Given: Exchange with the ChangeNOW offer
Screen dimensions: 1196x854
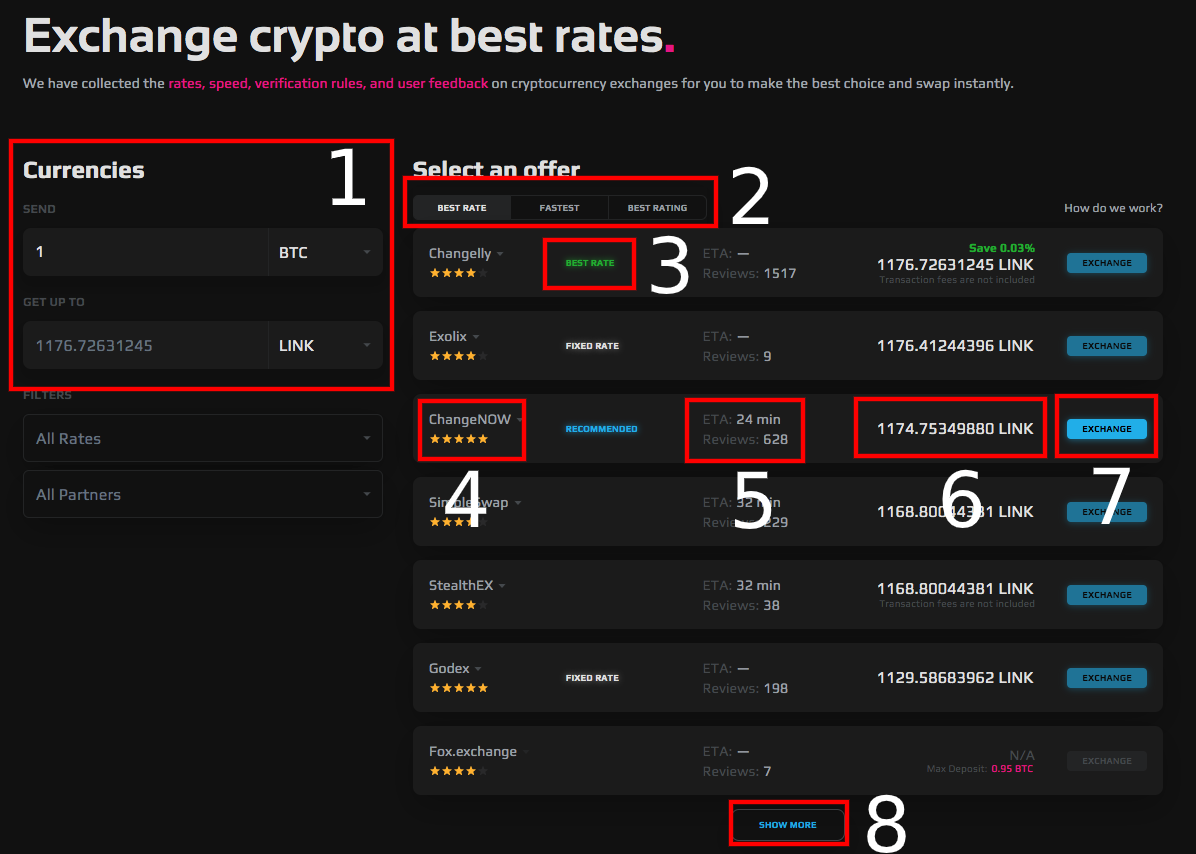Looking at the screenshot, I should point(1106,429).
